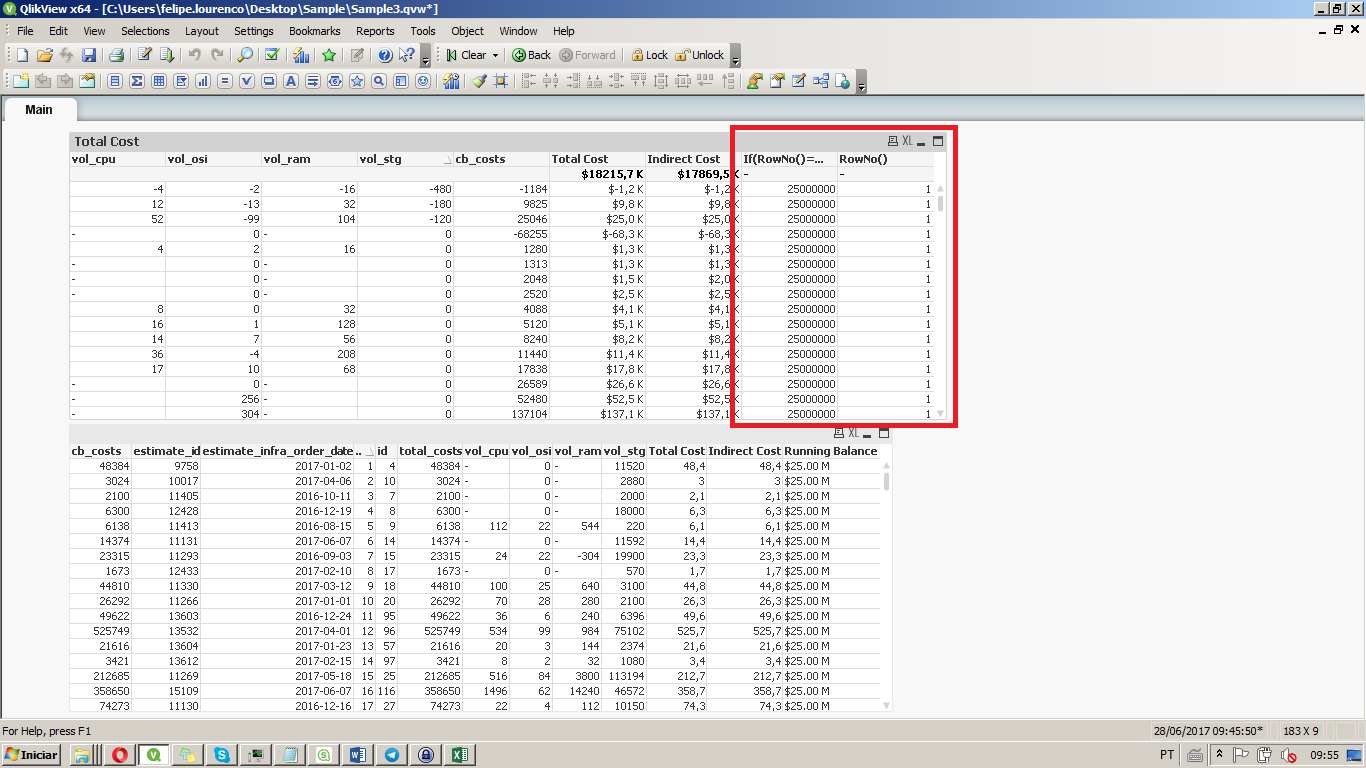Open the Layout menu

click(x=202, y=31)
